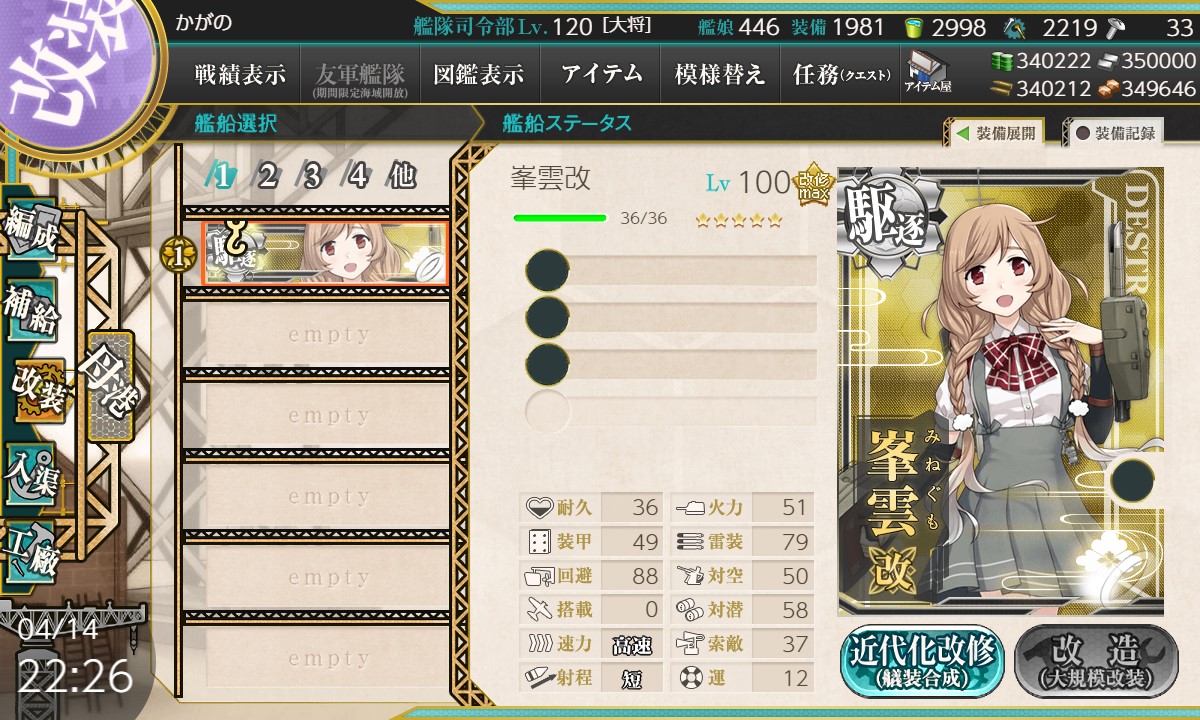1200x720 pixels.
Task: Select the 補給 resupply sidebar icon
Action: [32, 312]
